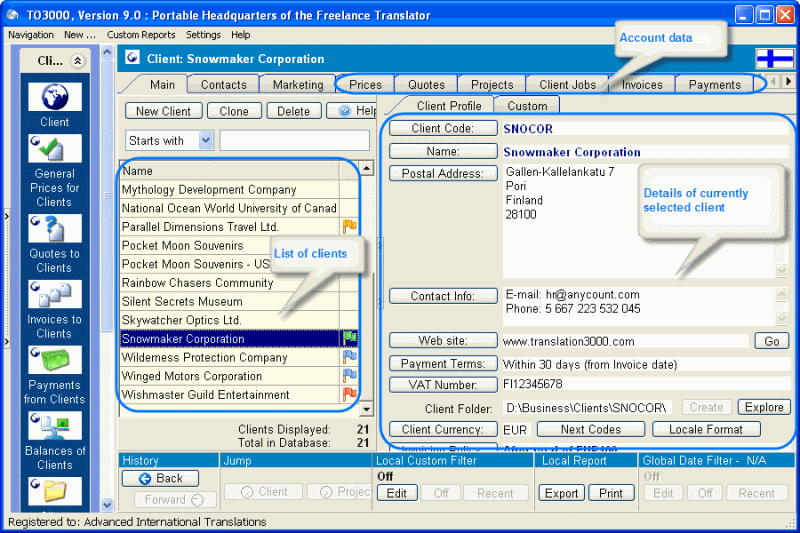Open Invoices to Clients sidebar icon

click(55, 294)
